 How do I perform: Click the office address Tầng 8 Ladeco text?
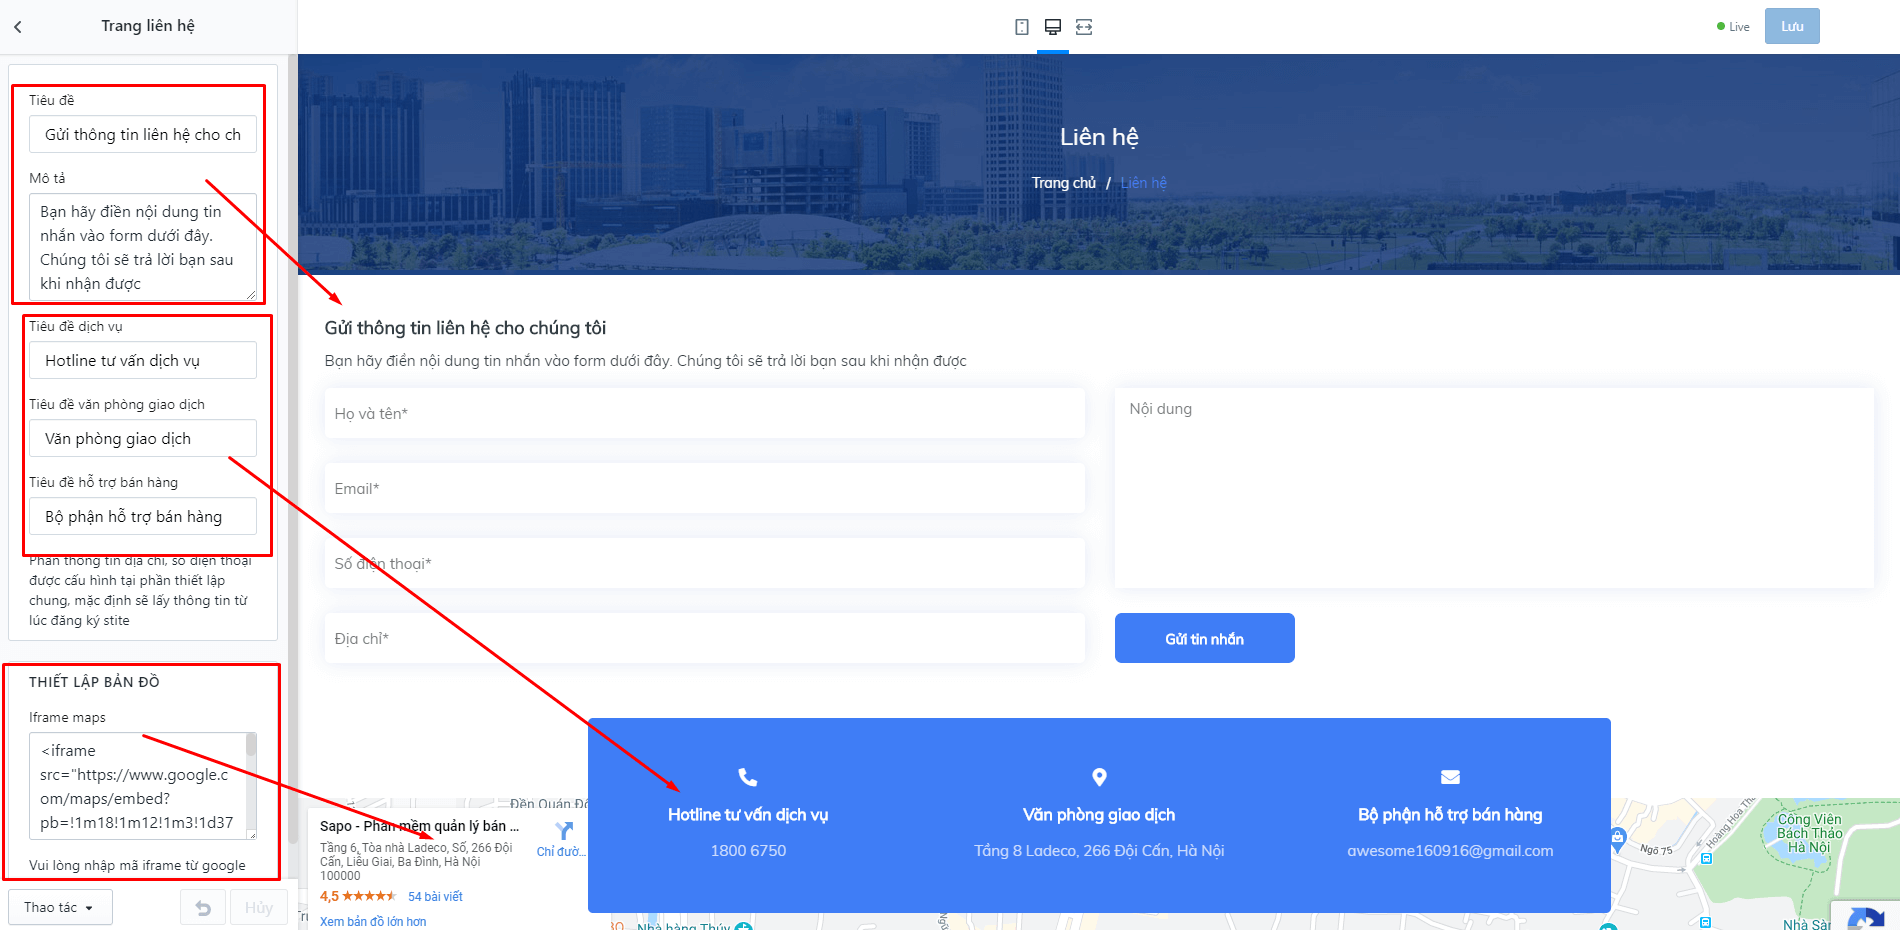[1099, 851]
